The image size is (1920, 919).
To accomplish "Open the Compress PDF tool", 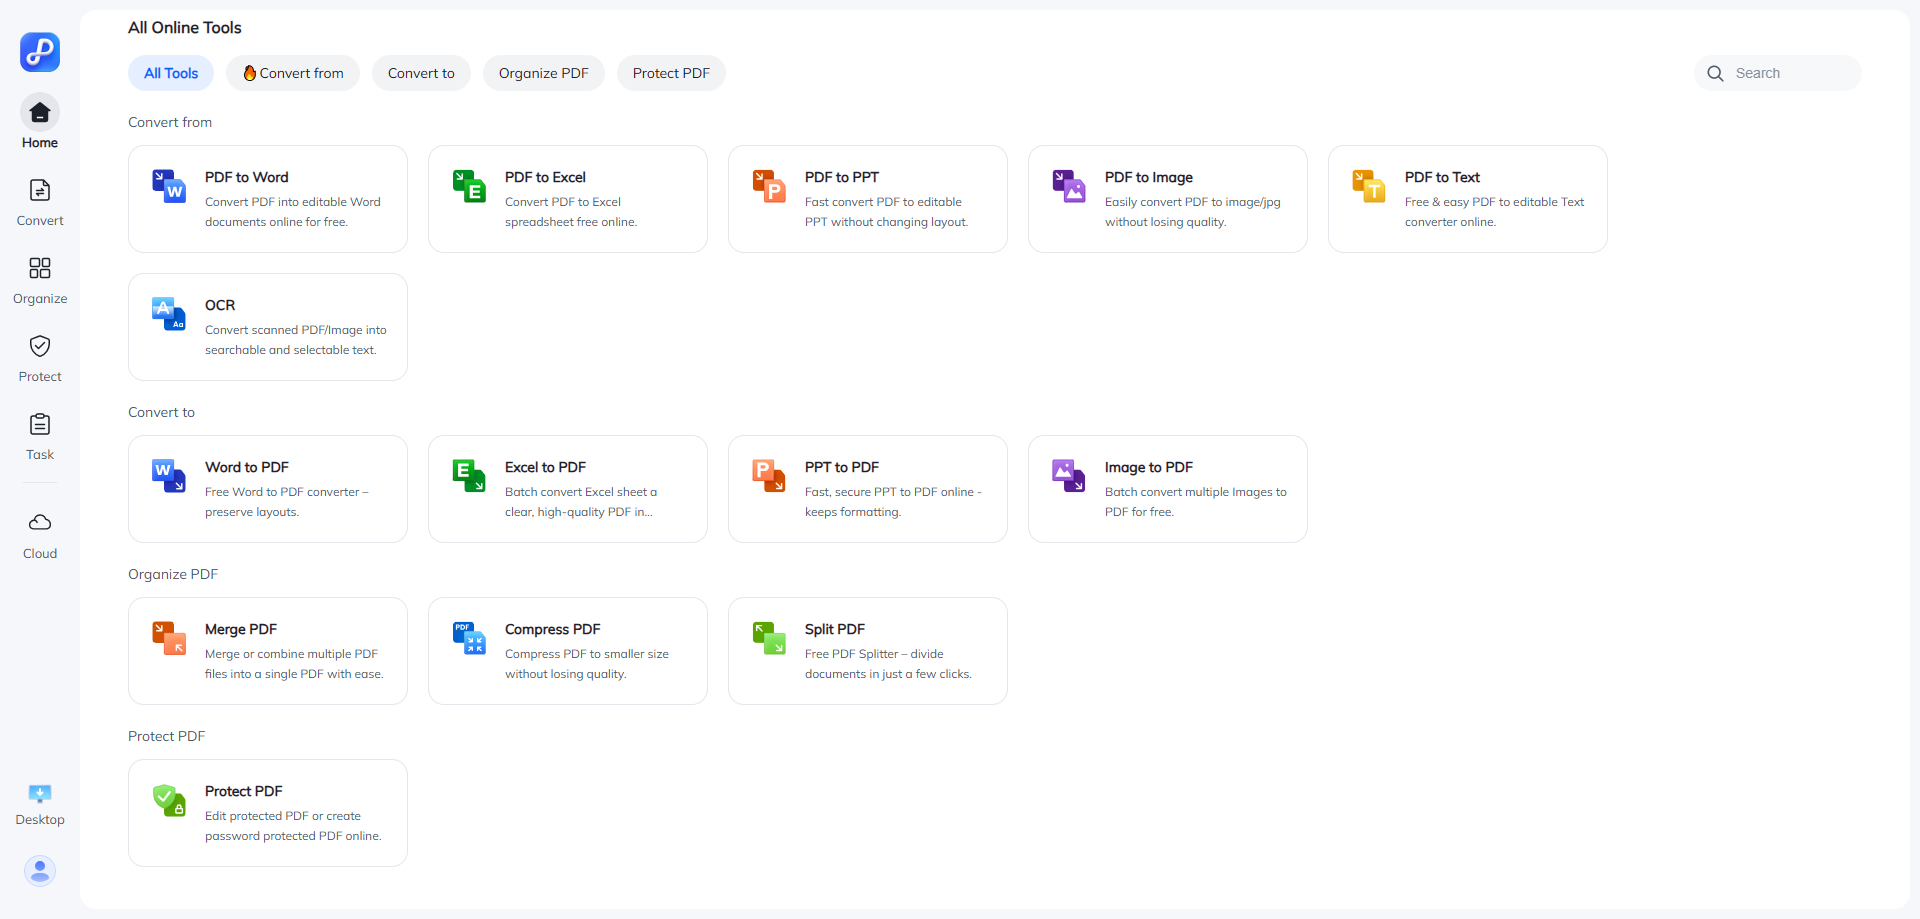I will click(x=568, y=651).
